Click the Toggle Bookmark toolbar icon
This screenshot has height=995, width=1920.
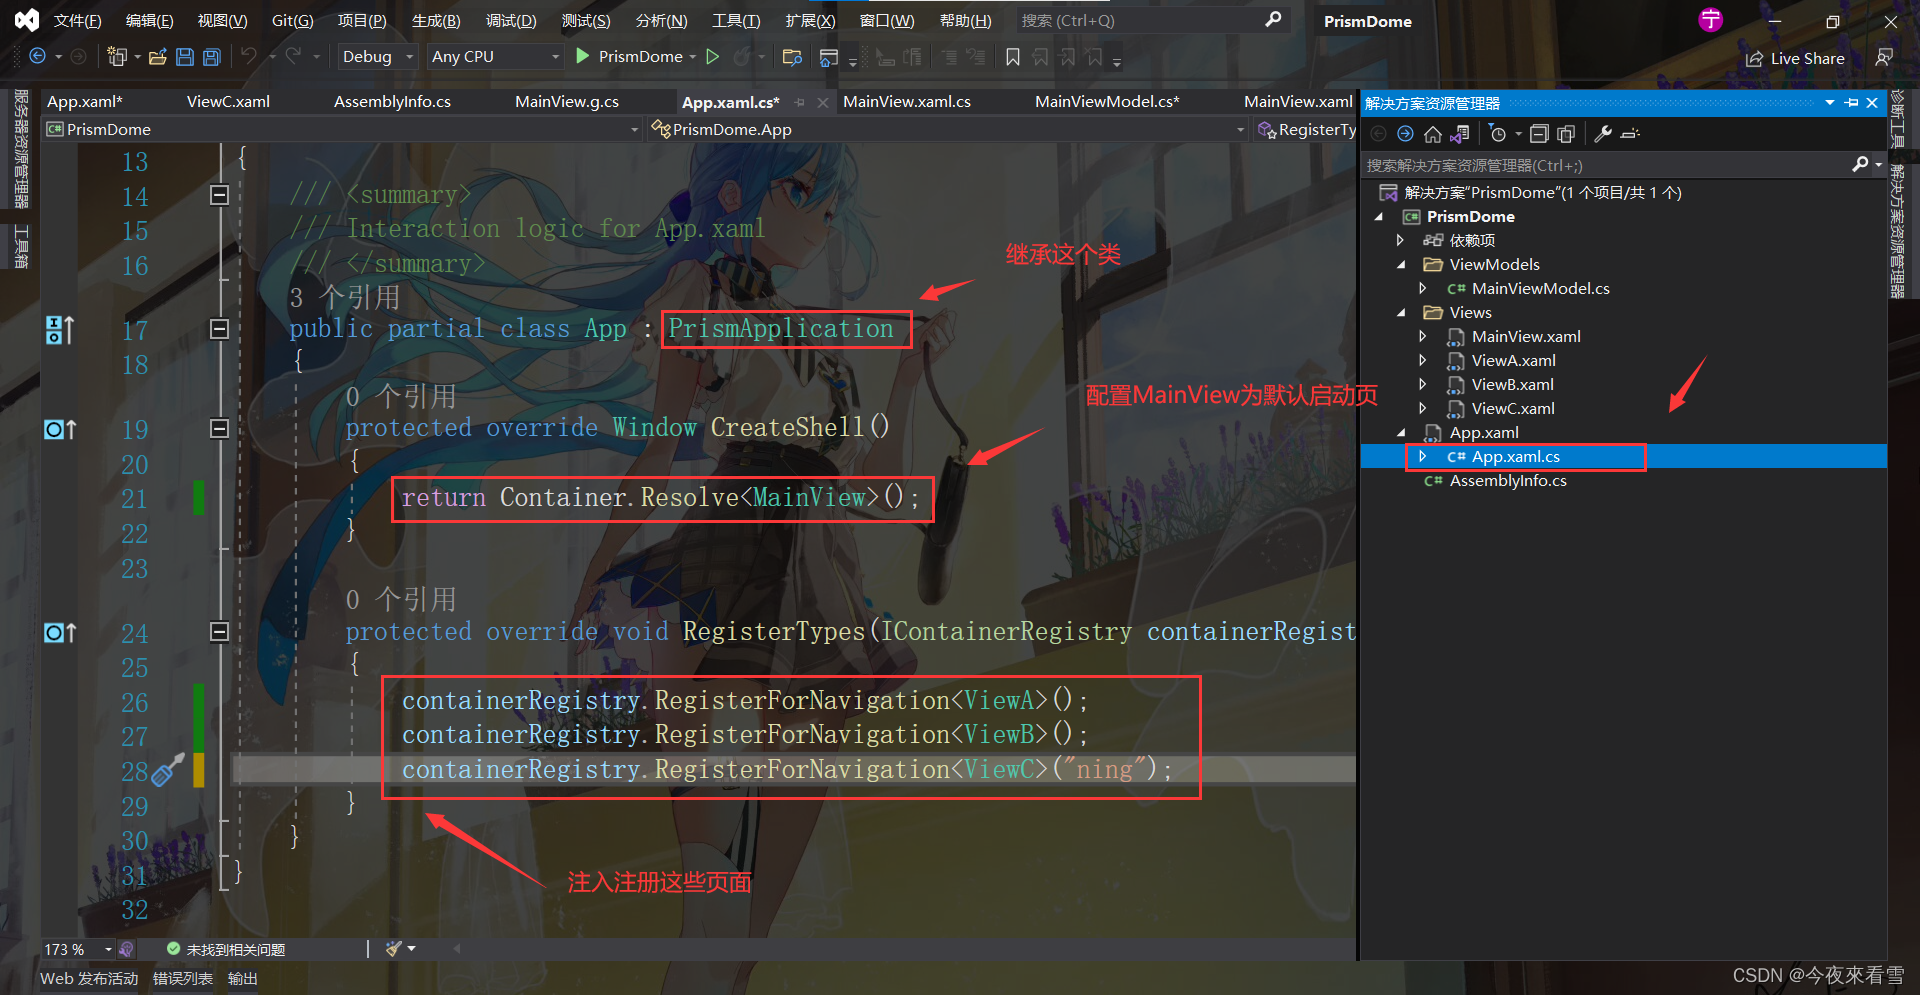[x=1013, y=57]
